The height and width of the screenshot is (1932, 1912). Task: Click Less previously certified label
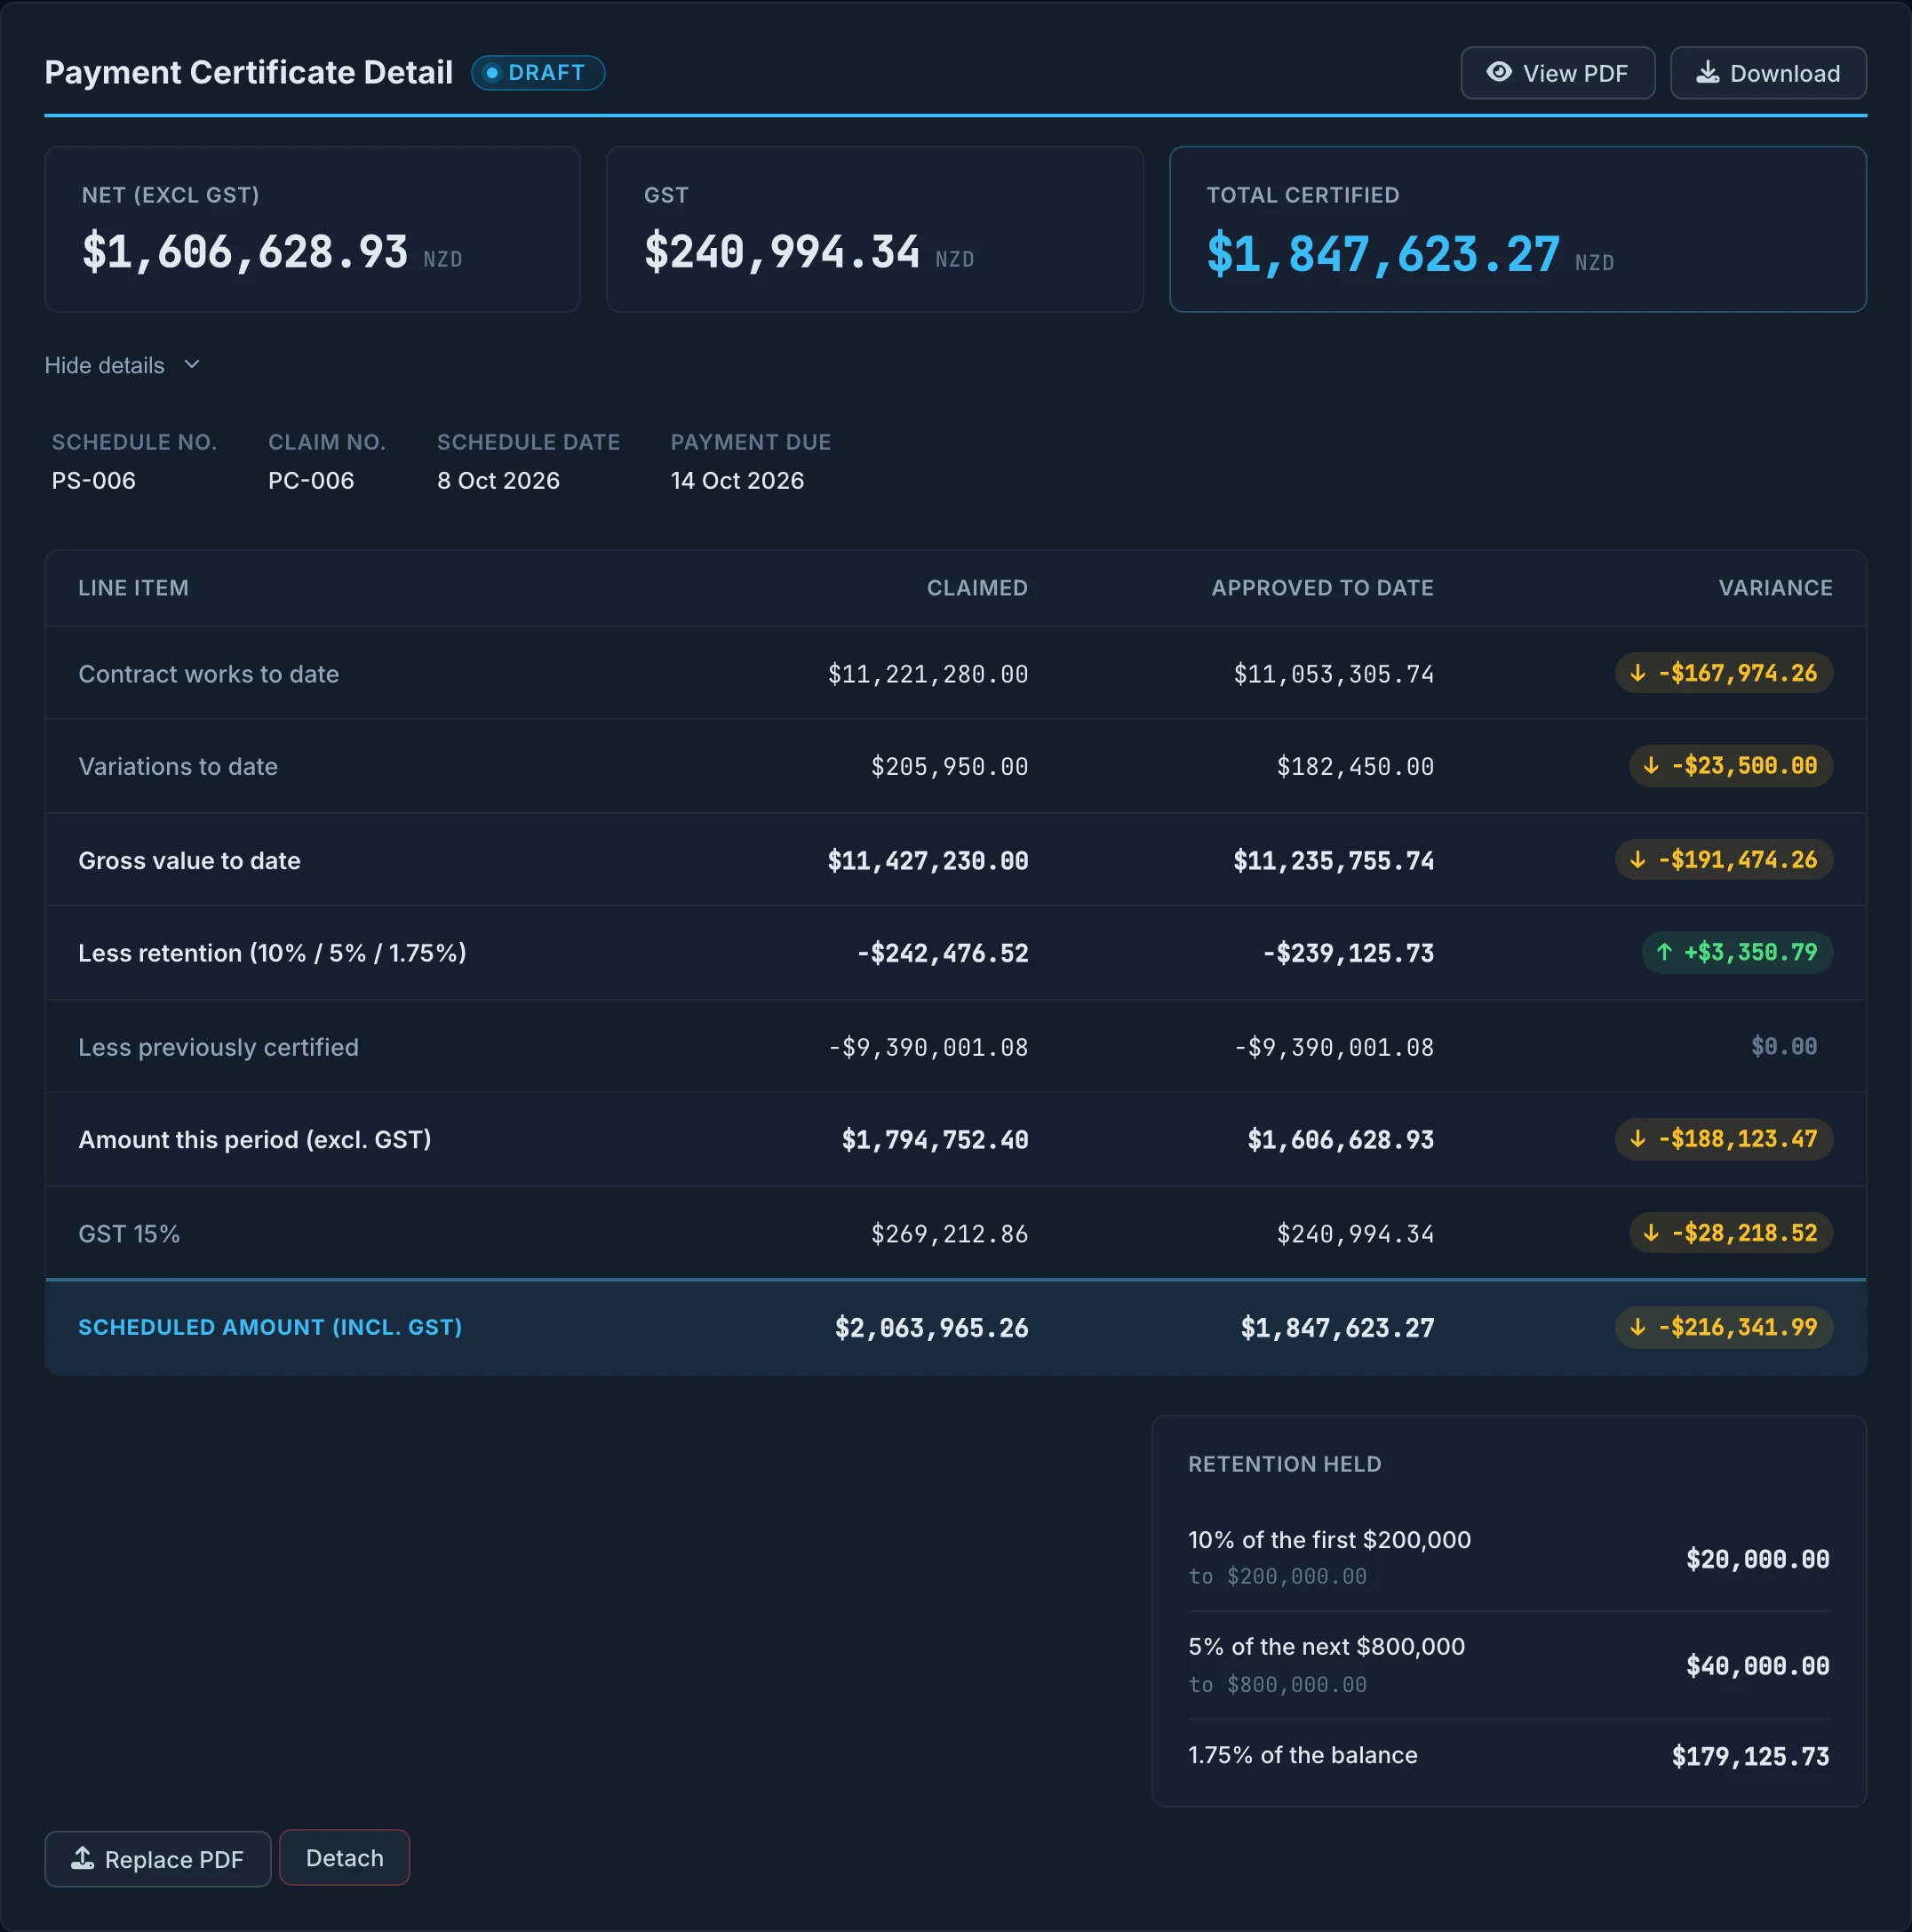[x=218, y=1047]
